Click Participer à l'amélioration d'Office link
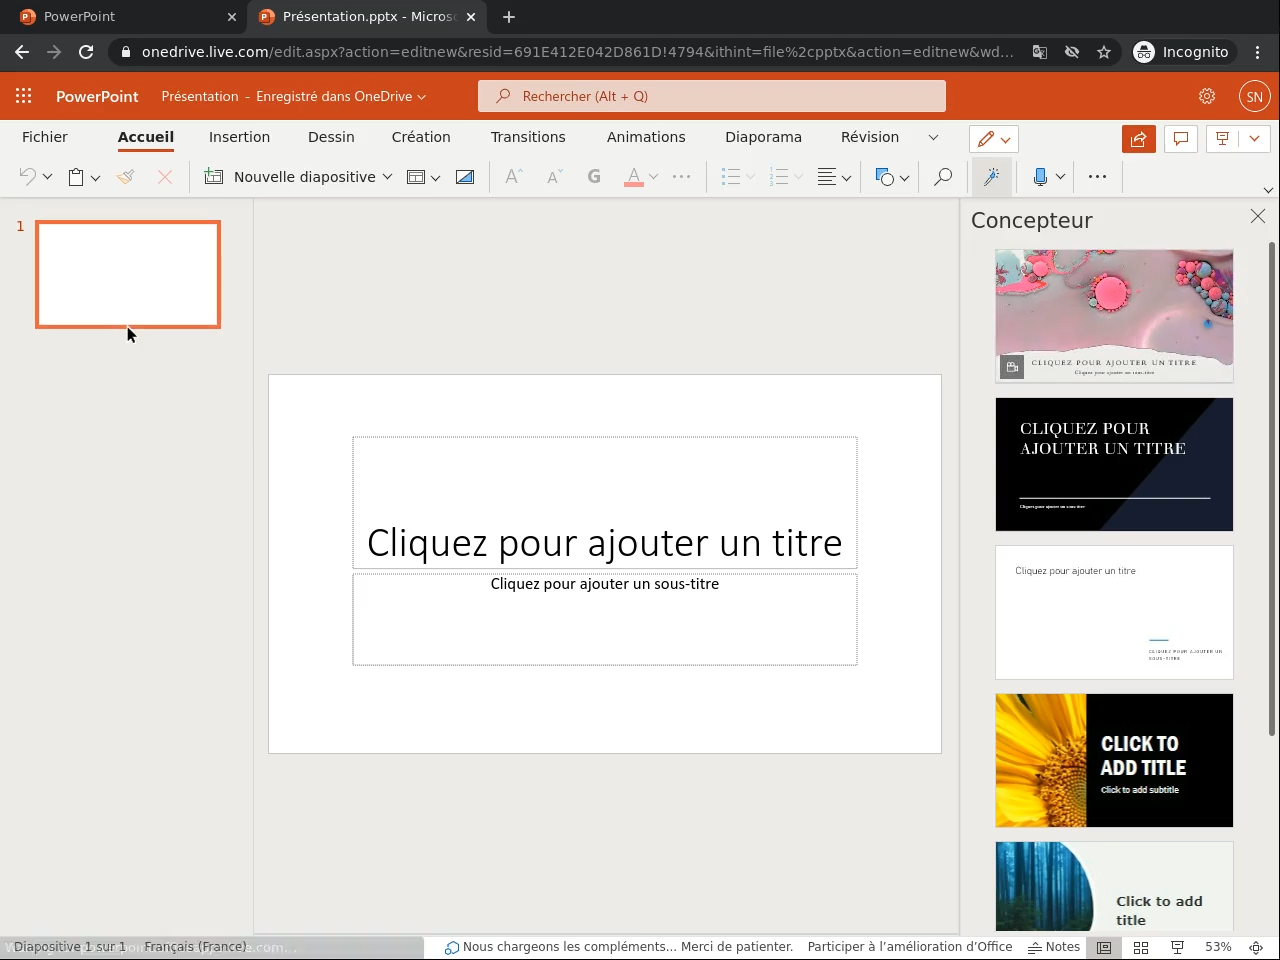This screenshot has width=1280, height=960. 909,947
